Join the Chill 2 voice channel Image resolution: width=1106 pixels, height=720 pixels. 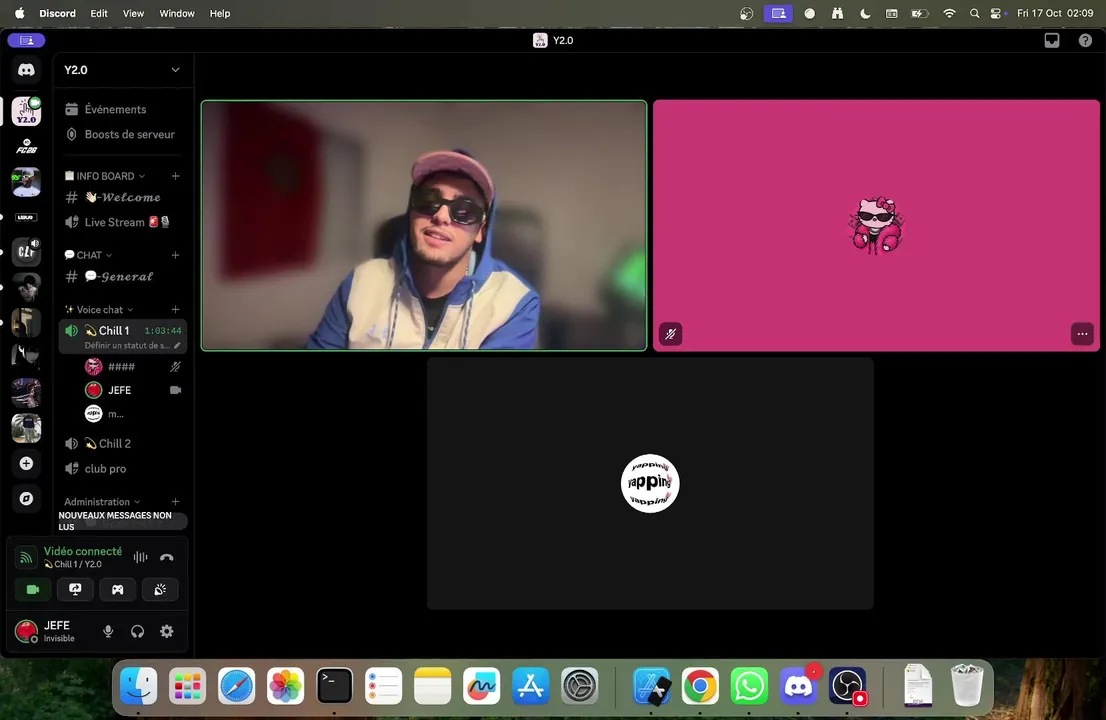tap(123, 444)
